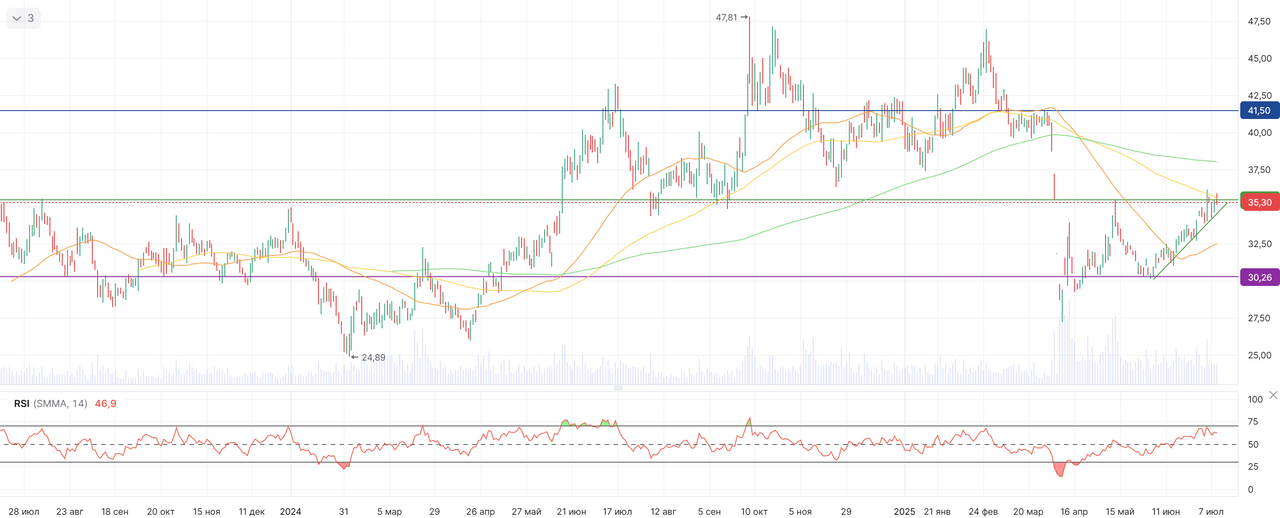The image size is (1280, 518).
Task: Click the 2024 label on time axis
Action: pos(290,511)
